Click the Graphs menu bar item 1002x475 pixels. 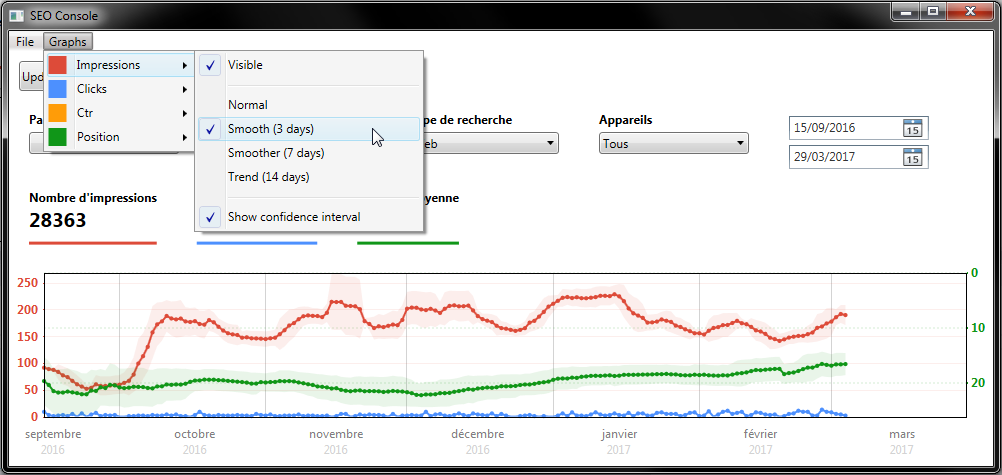(68, 42)
